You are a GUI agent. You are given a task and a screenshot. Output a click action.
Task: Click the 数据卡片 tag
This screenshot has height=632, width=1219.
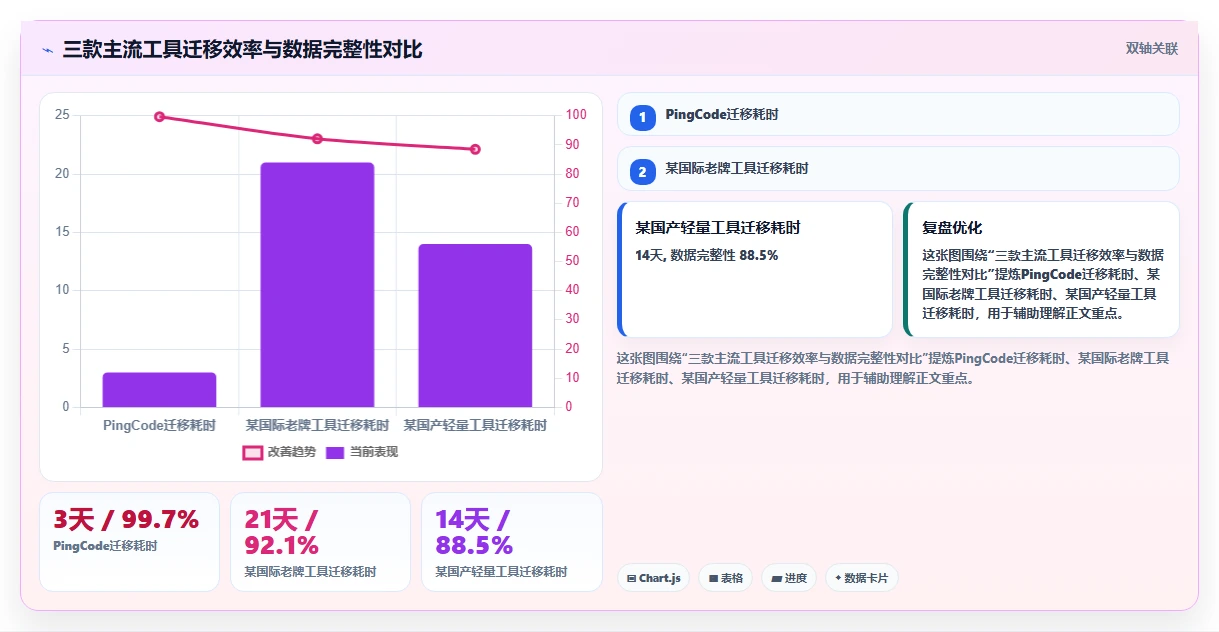click(x=861, y=578)
